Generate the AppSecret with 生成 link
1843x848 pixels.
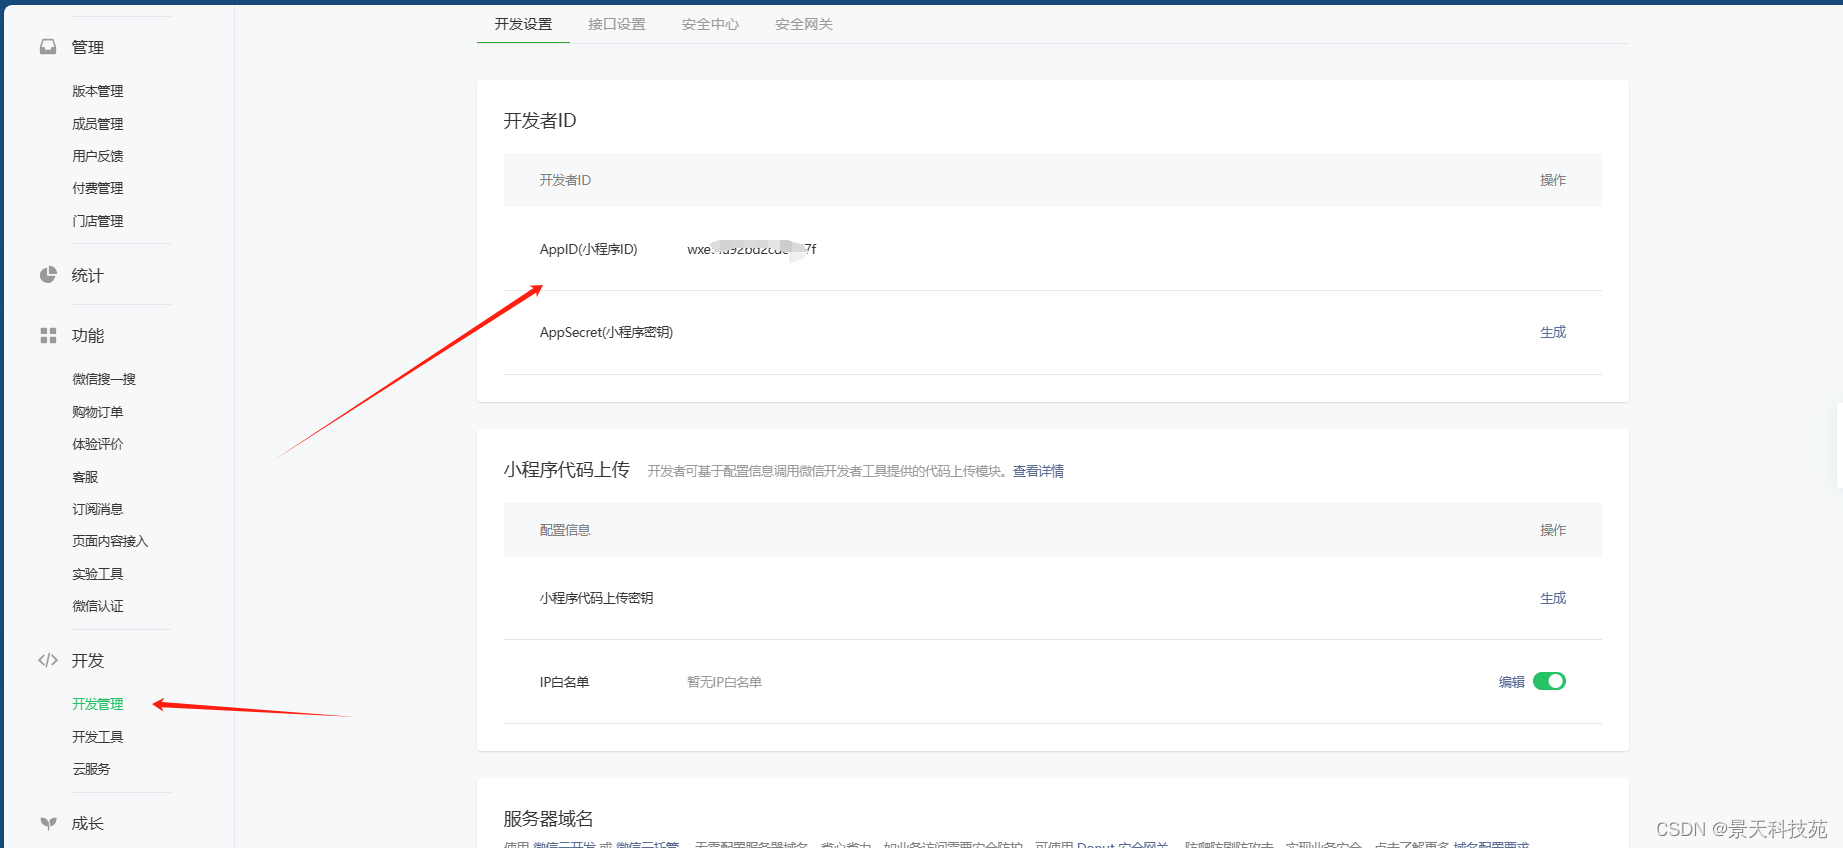click(x=1553, y=332)
